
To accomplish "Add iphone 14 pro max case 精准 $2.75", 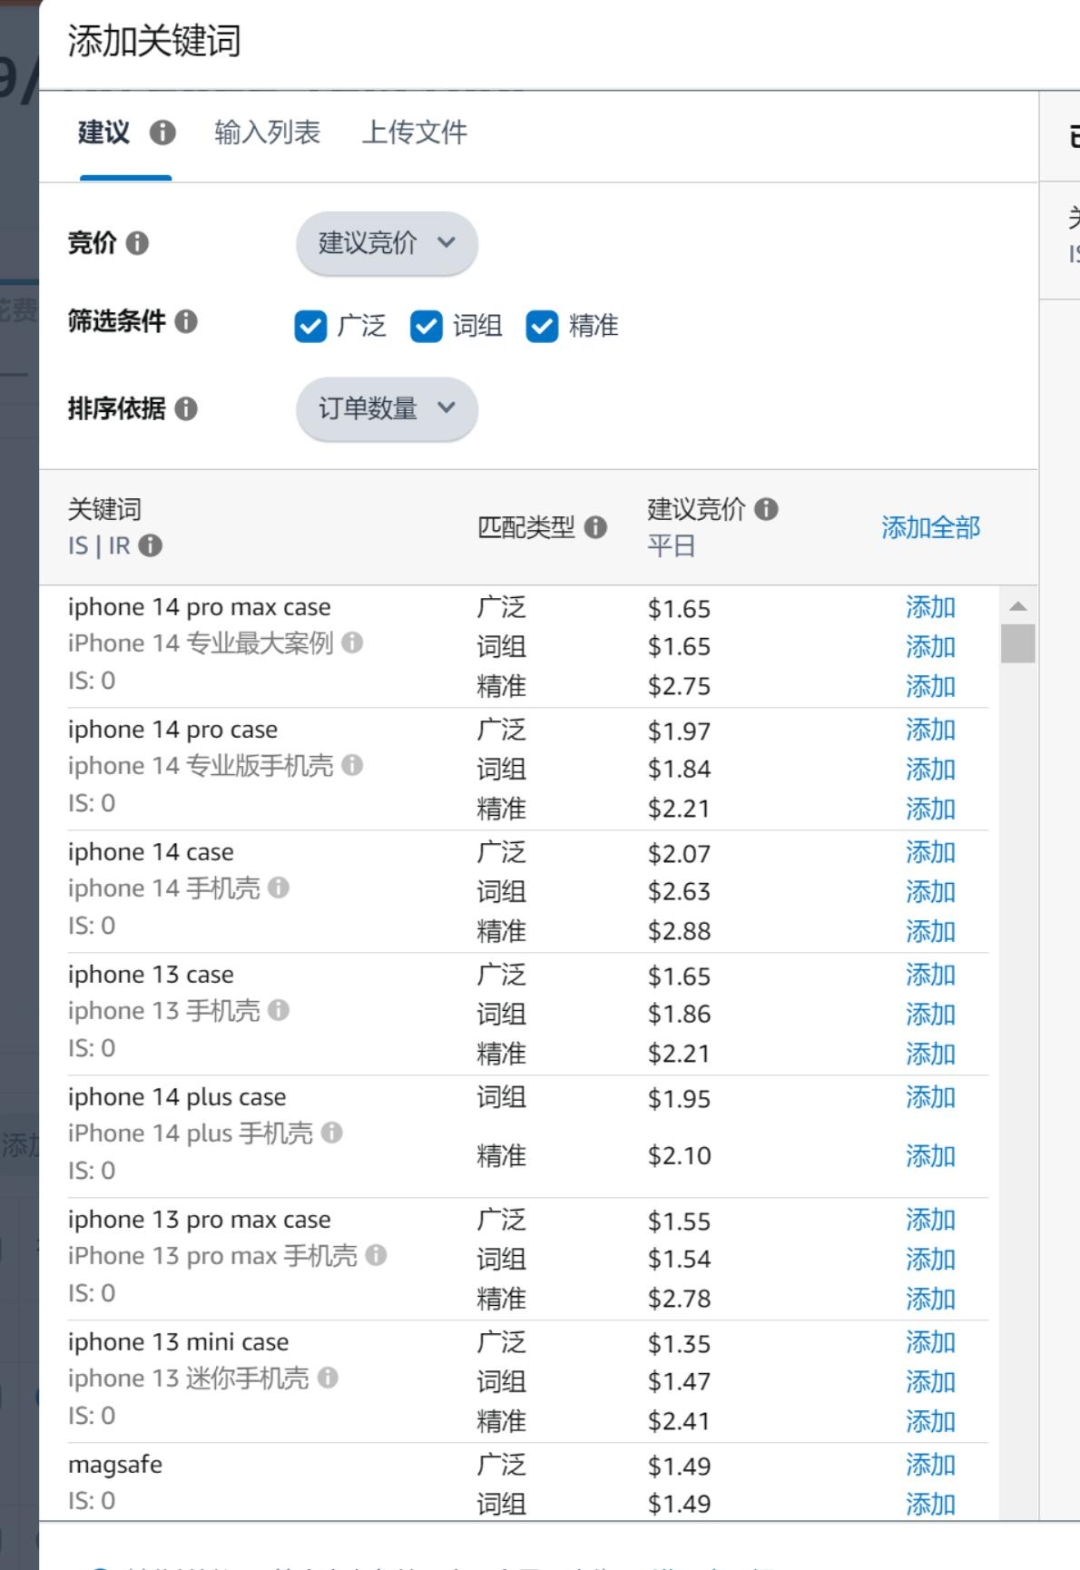I will click(930, 686).
